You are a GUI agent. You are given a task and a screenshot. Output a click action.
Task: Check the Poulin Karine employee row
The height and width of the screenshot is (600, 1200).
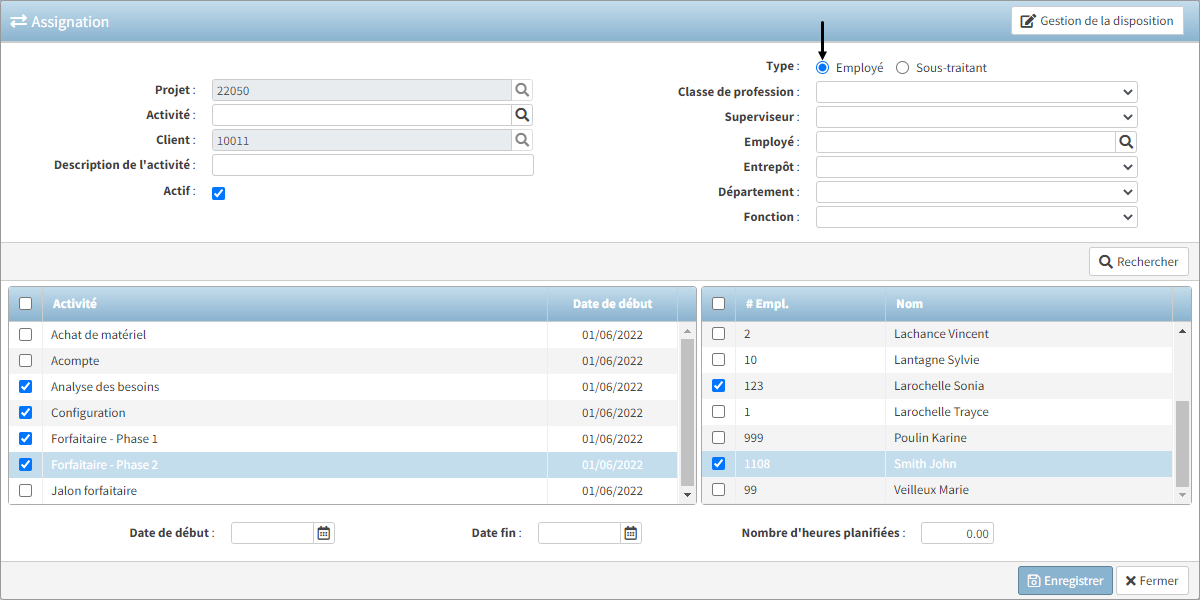coord(719,438)
